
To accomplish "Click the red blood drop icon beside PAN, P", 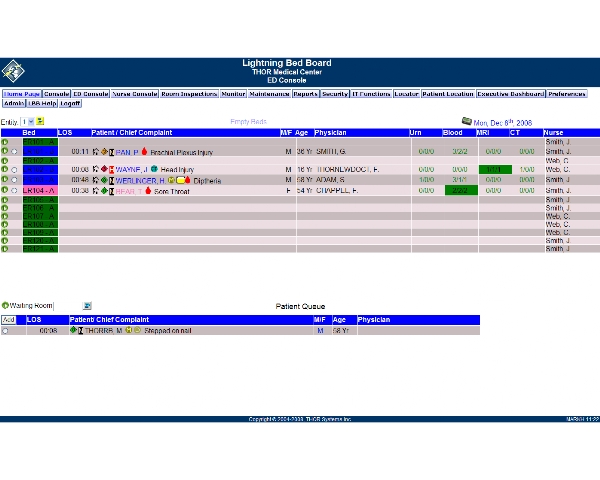I will pos(144,151).
